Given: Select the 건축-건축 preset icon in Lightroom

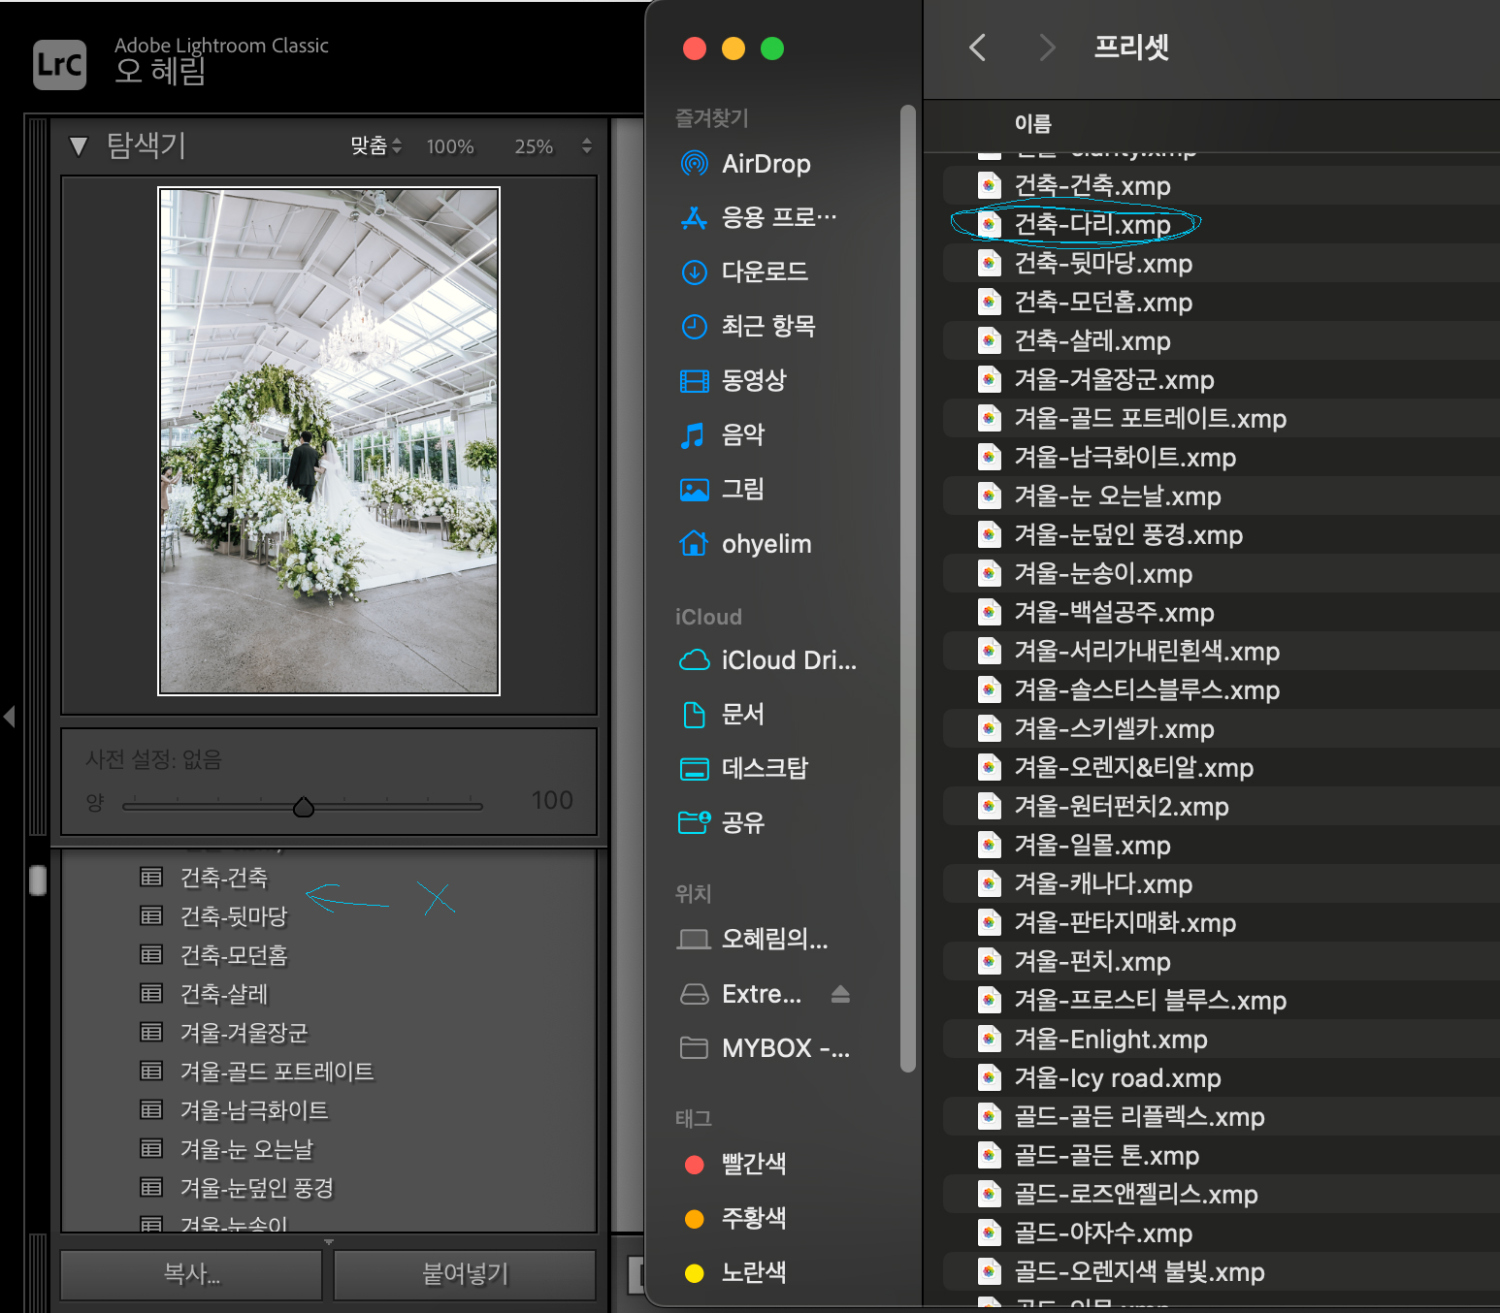Looking at the screenshot, I should tap(151, 877).
